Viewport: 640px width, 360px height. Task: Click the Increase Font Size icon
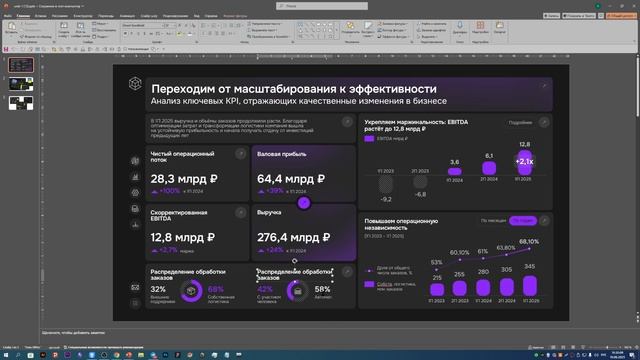tap(180, 25)
